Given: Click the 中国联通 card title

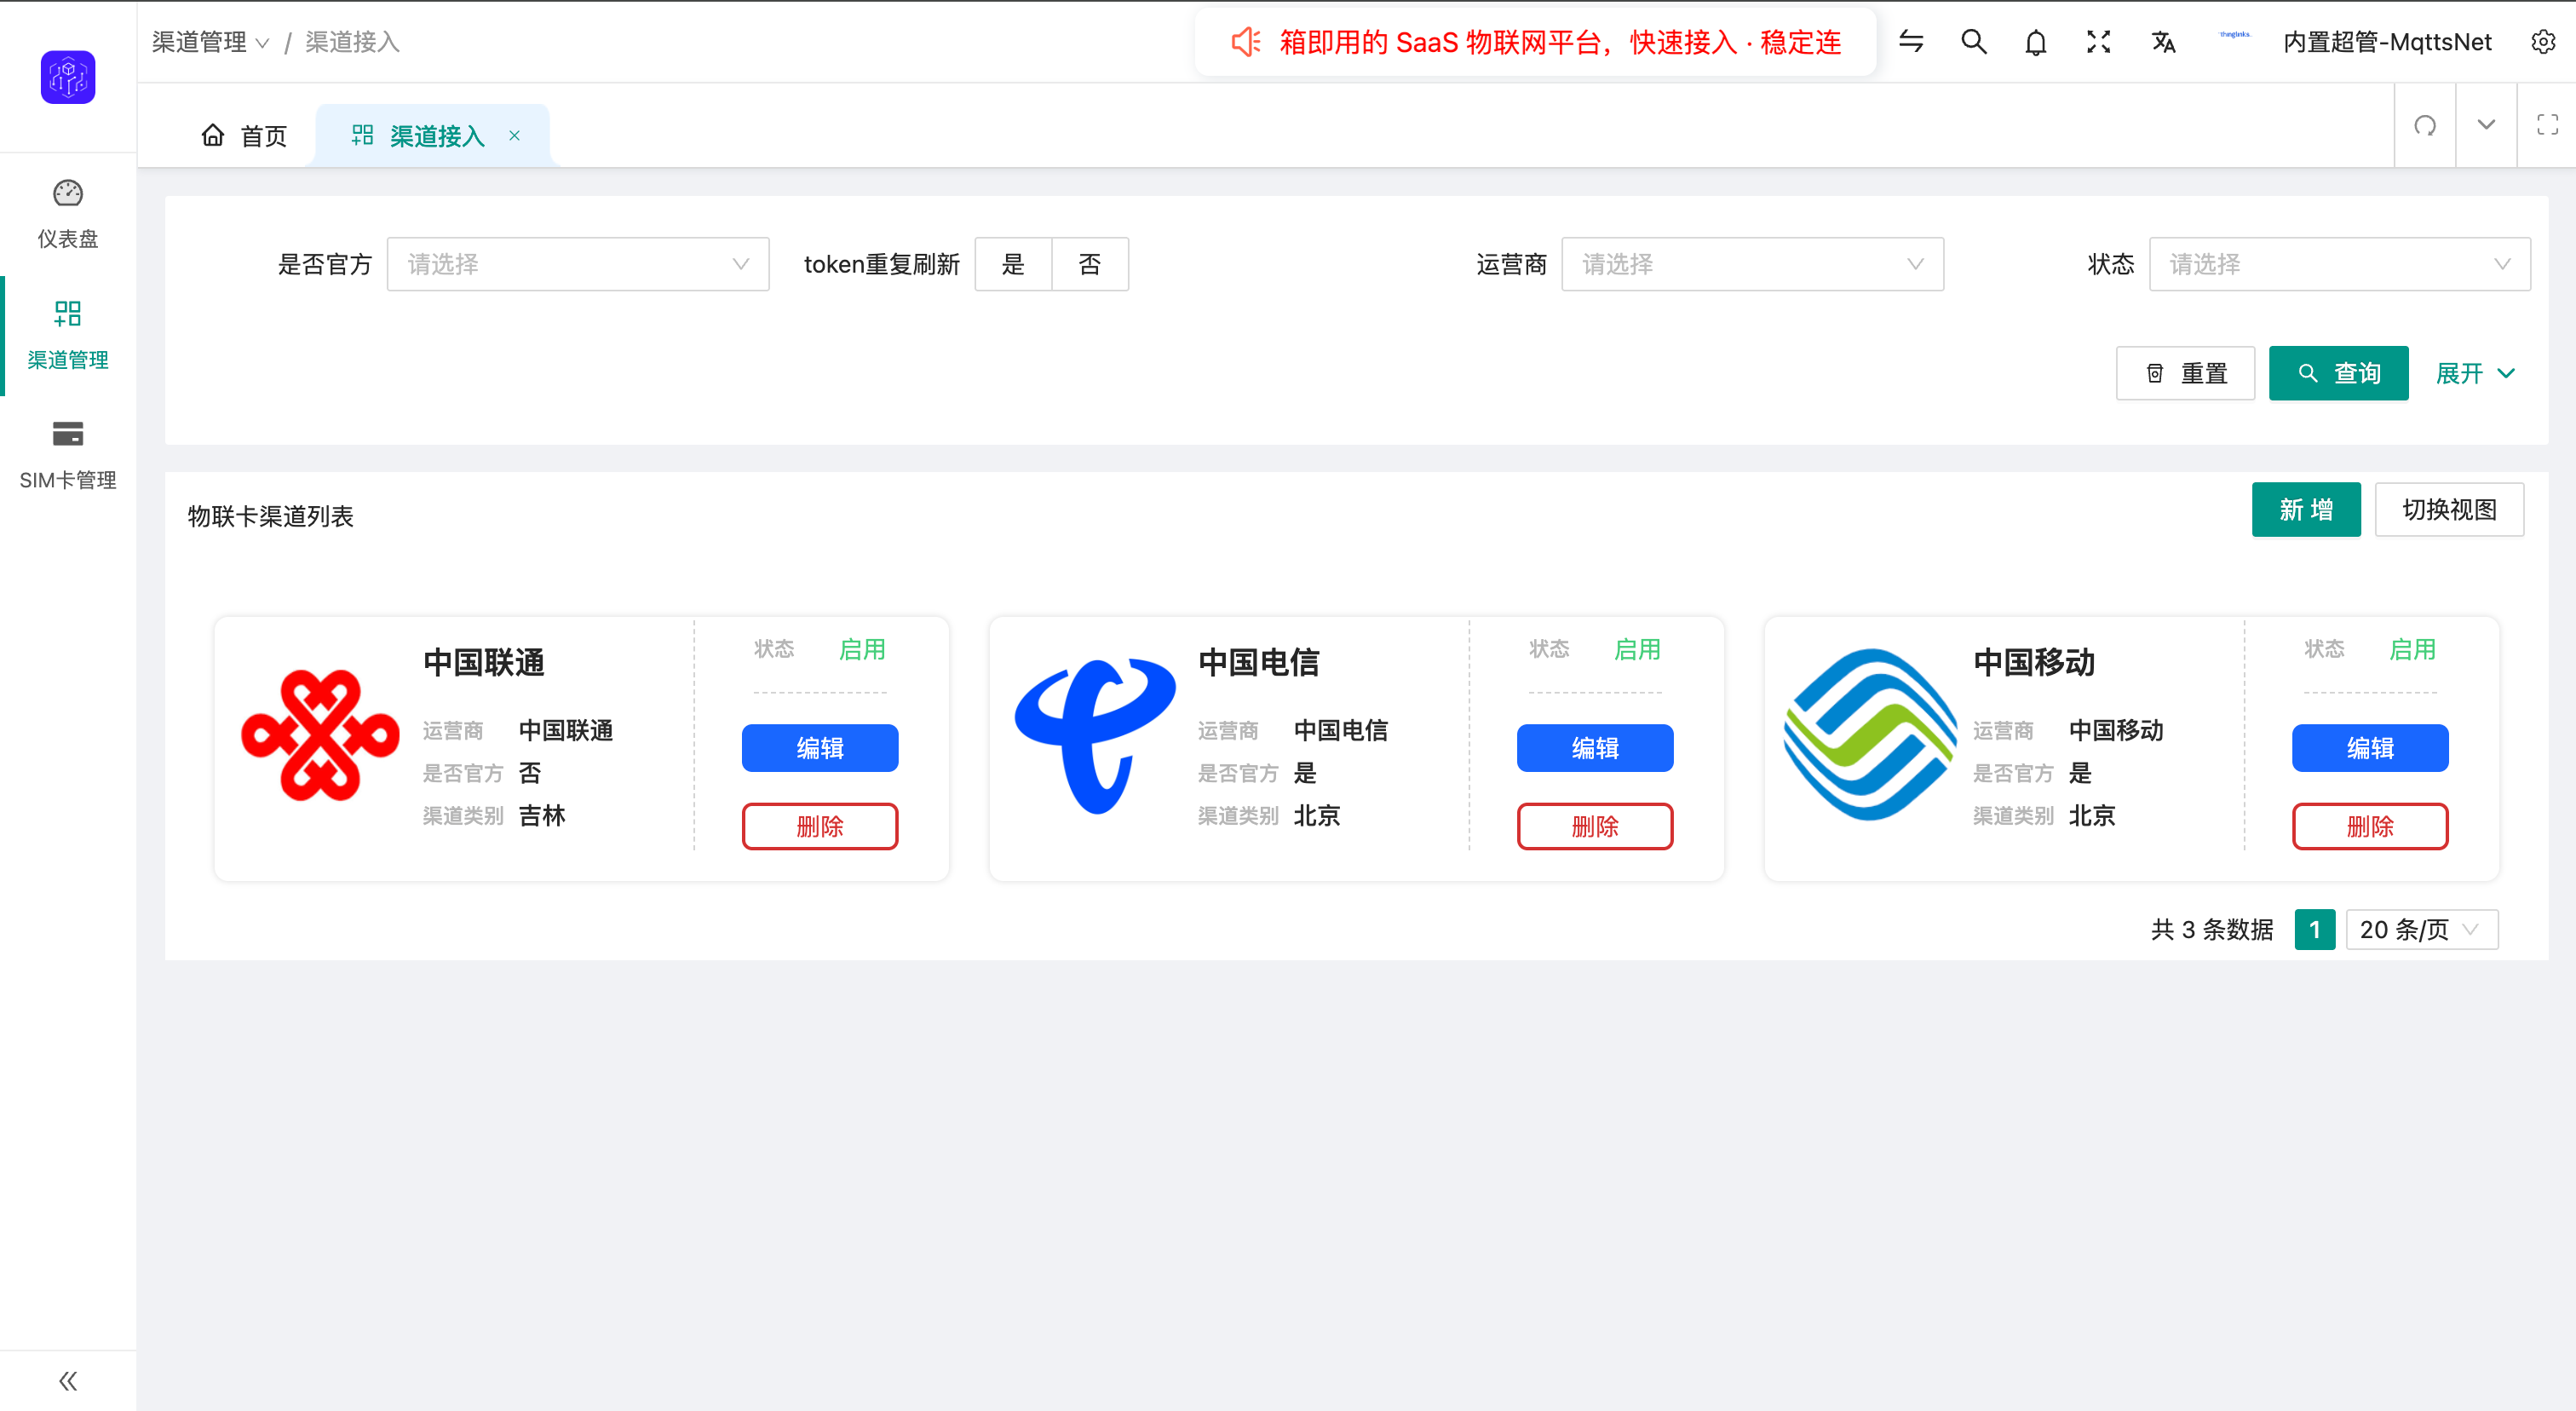Looking at the screenshot, I should coord(483,662).
